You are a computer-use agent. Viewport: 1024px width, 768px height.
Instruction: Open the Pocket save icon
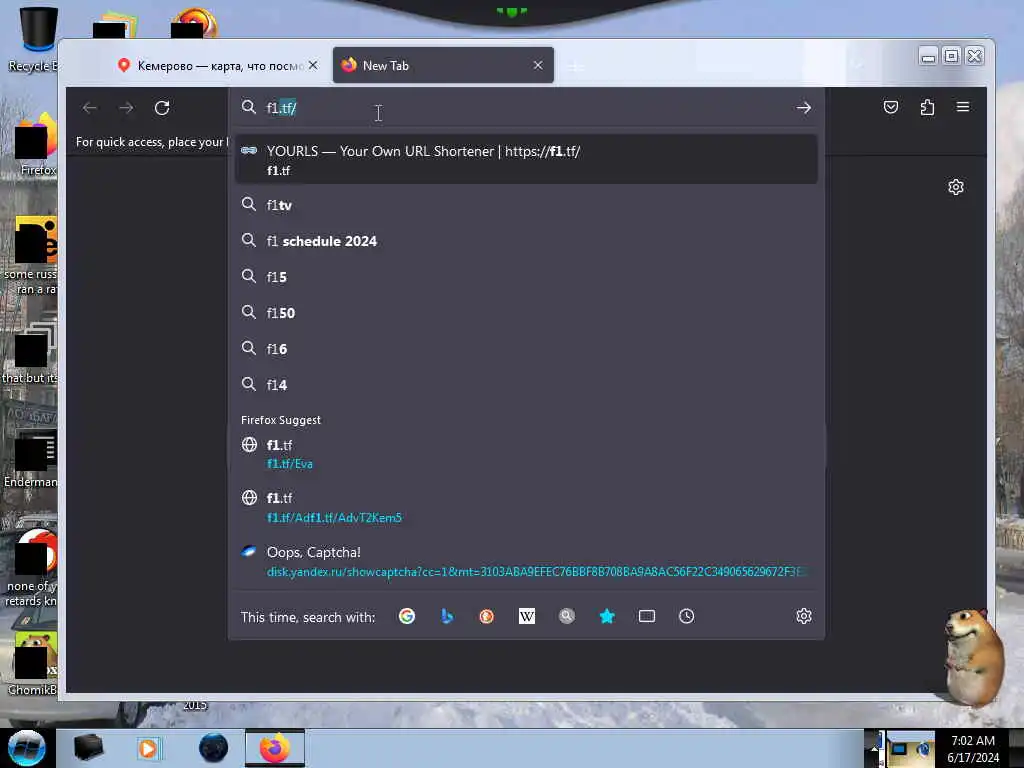pyautogui.click(x=891, y=107)
